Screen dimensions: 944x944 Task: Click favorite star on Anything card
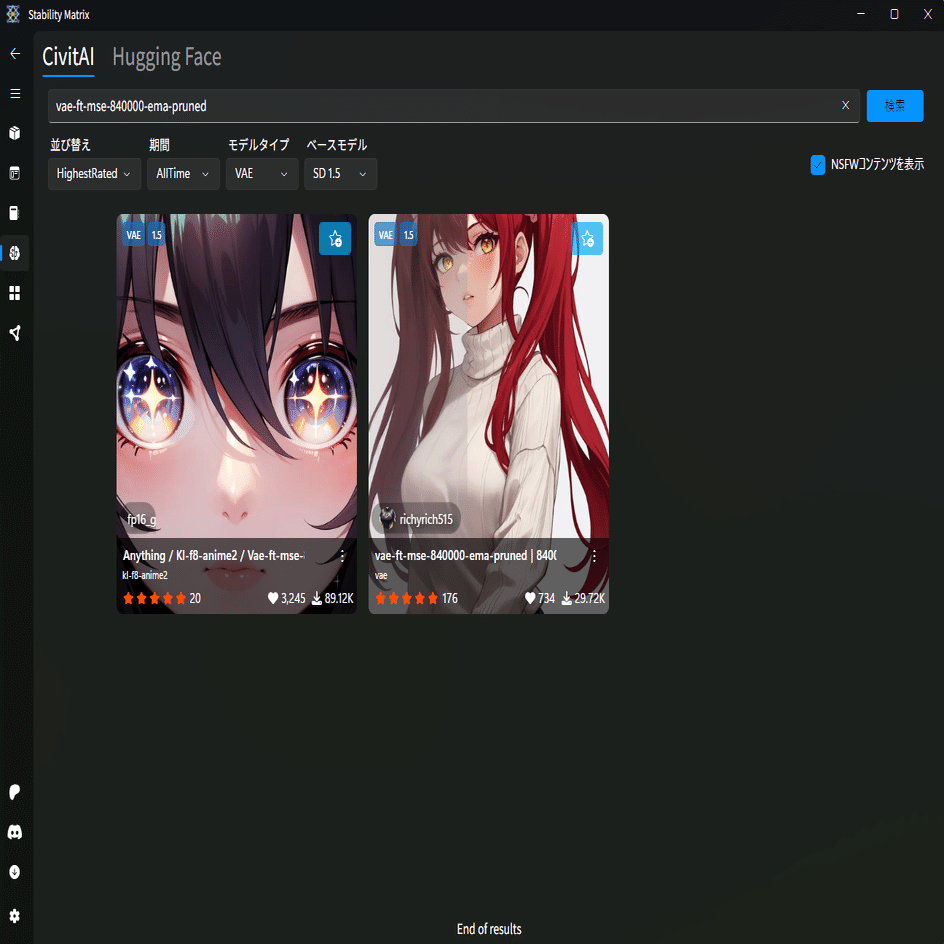tap(335, 238)
